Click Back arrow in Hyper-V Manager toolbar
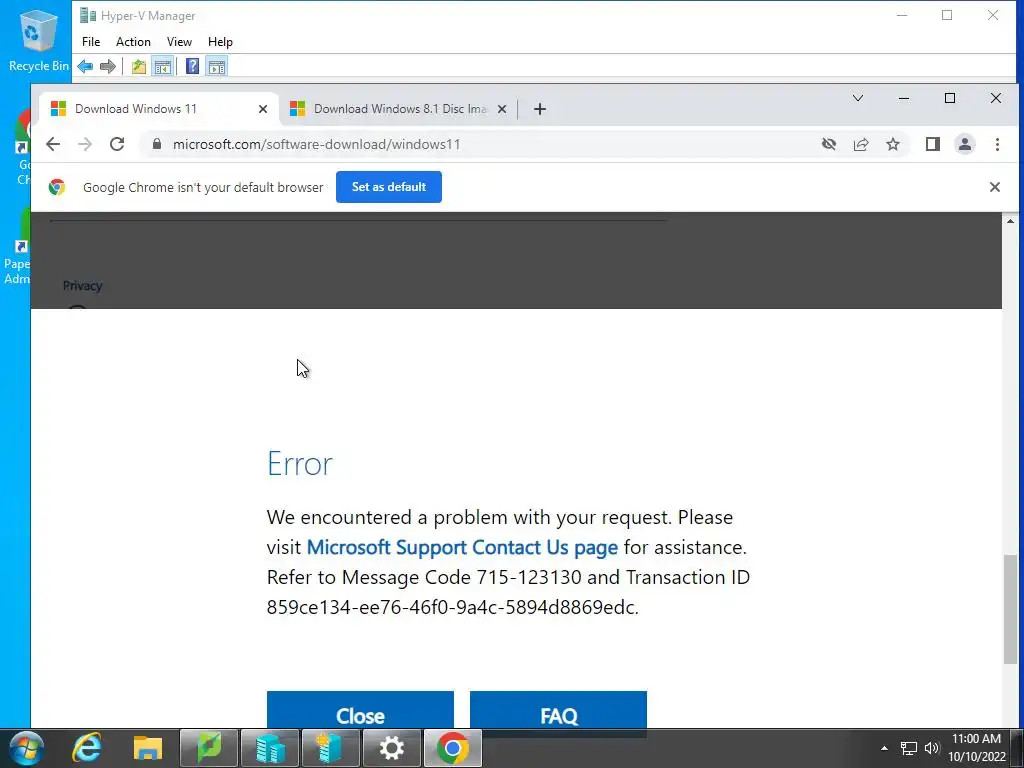Screen dimensions: 1024x768 pos(85,67)
